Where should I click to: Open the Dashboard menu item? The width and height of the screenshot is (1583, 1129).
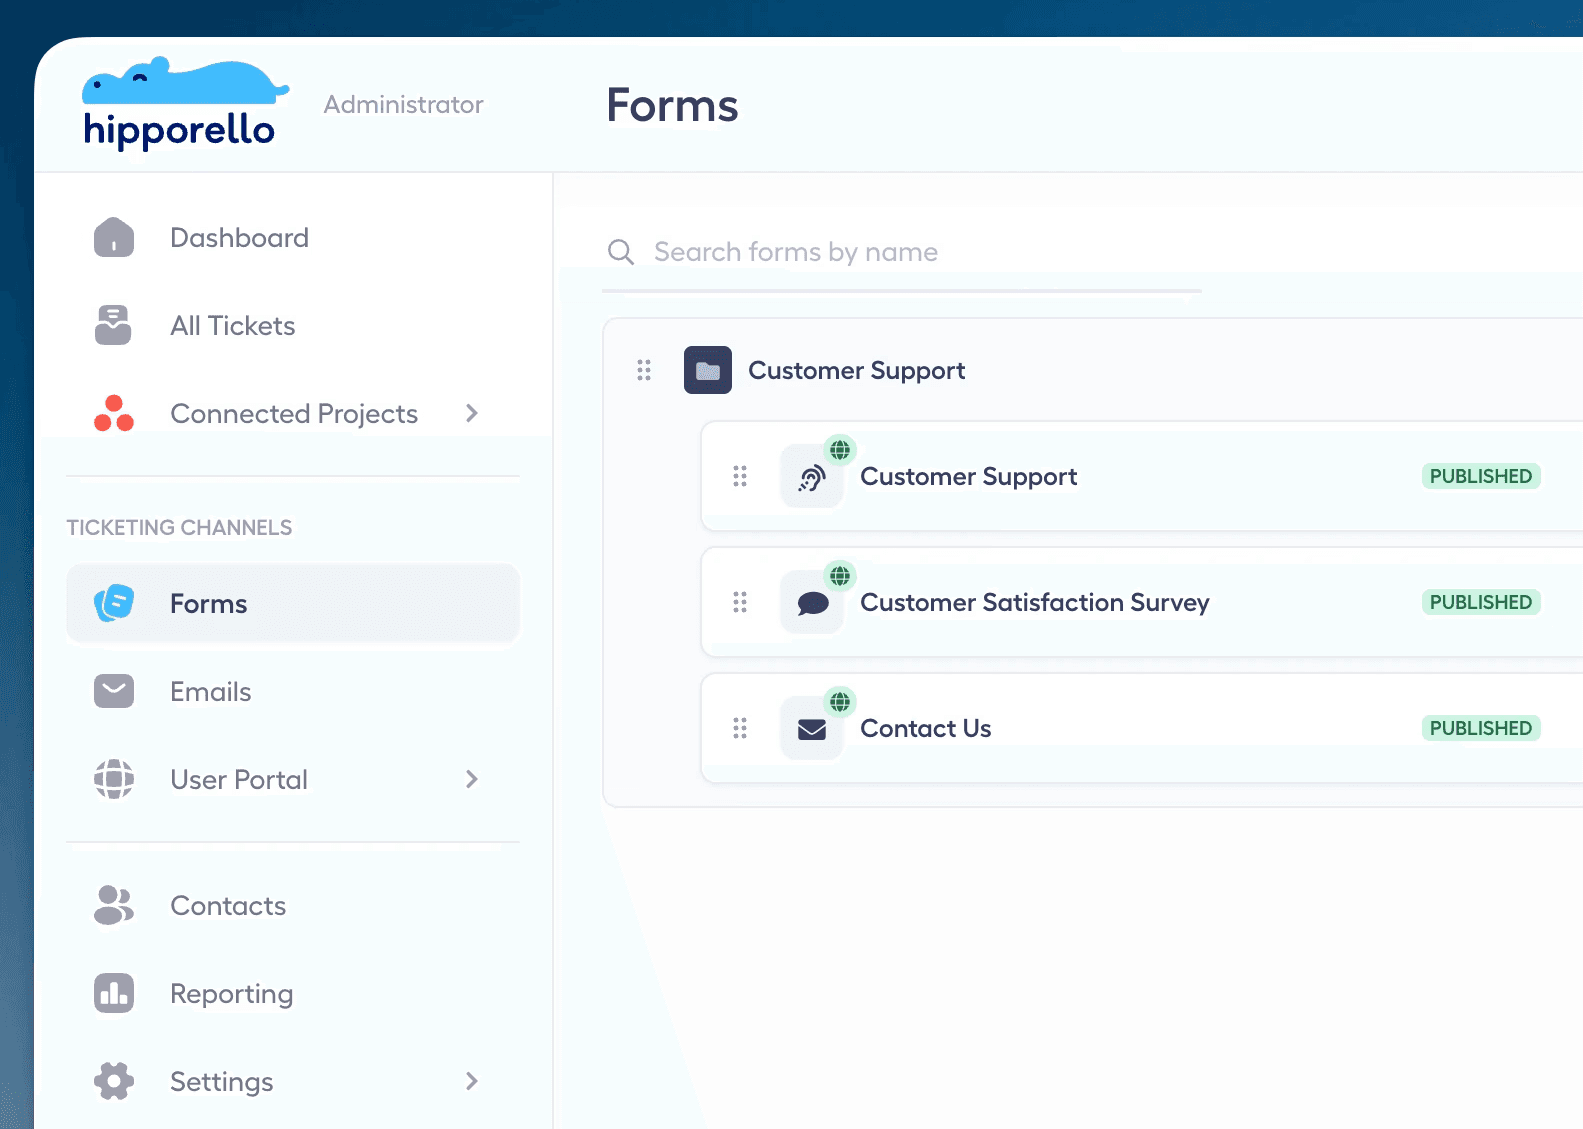coord(293,238)
